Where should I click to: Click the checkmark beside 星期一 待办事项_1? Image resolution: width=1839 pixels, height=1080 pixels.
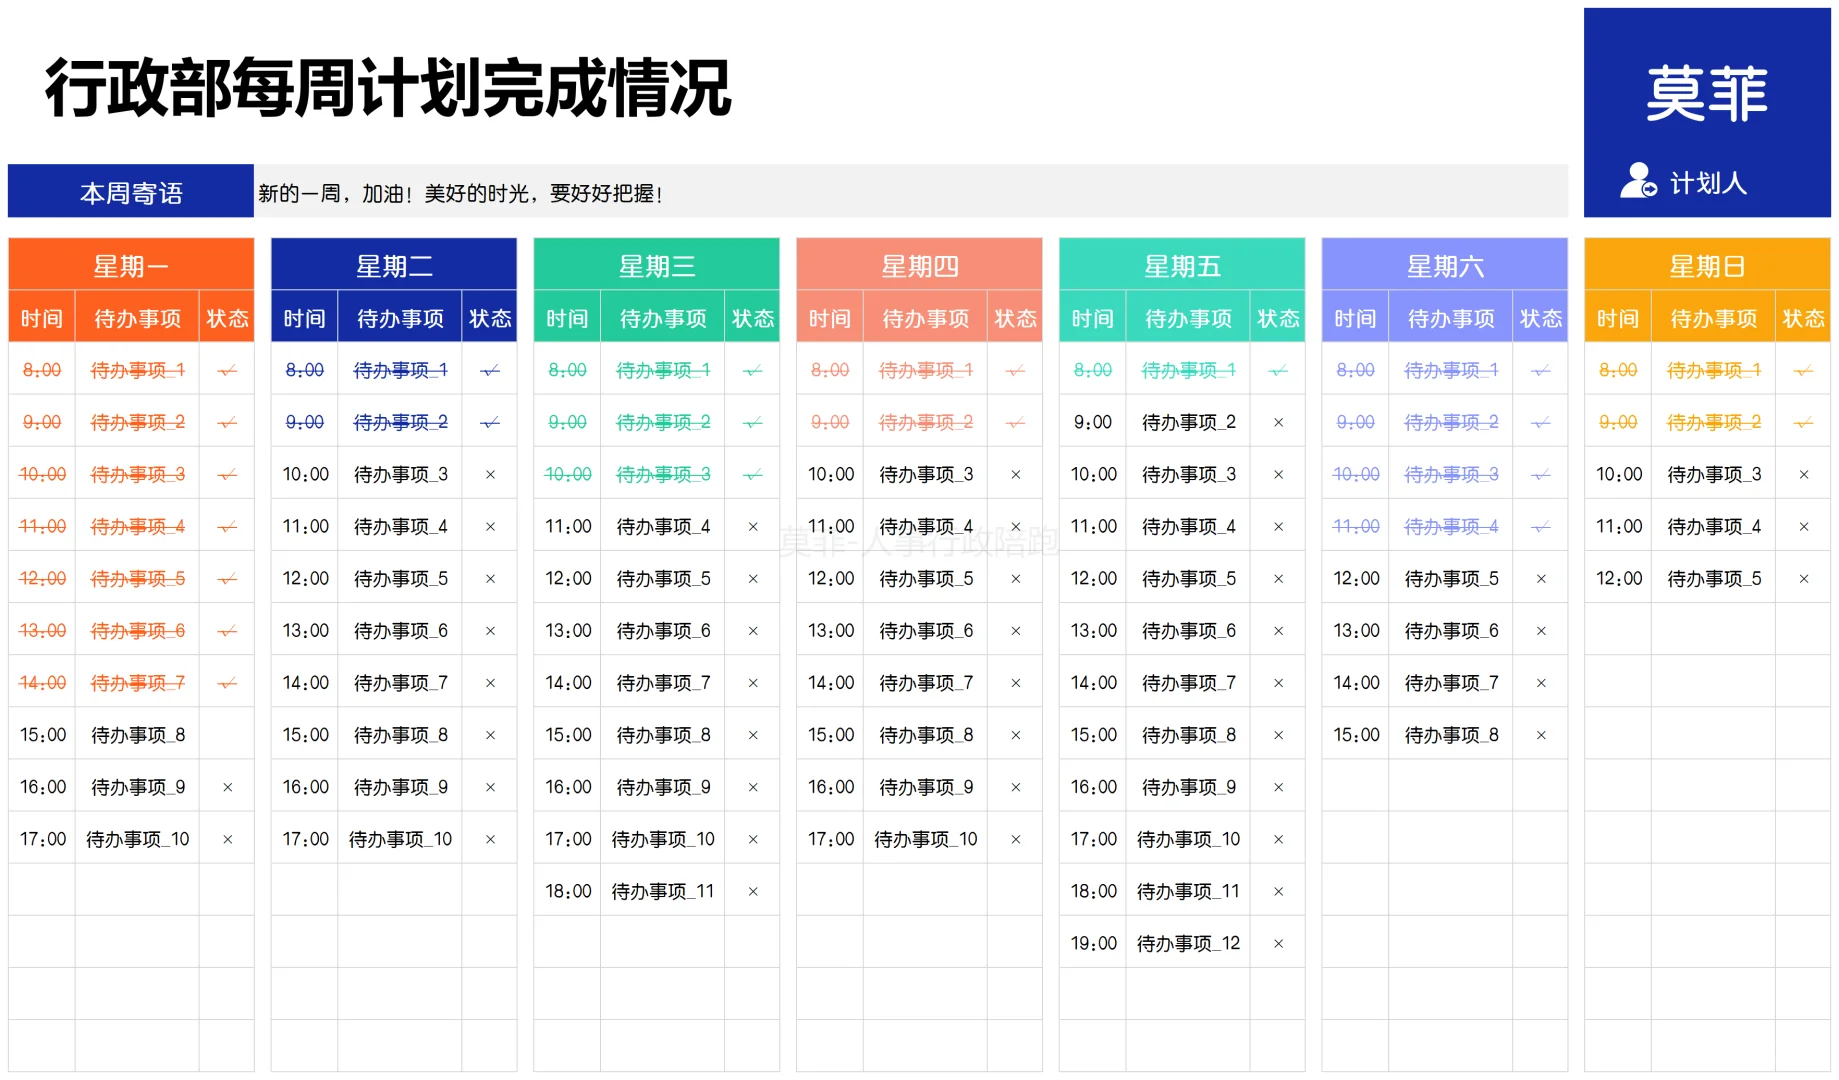click(x=227, y=369)
